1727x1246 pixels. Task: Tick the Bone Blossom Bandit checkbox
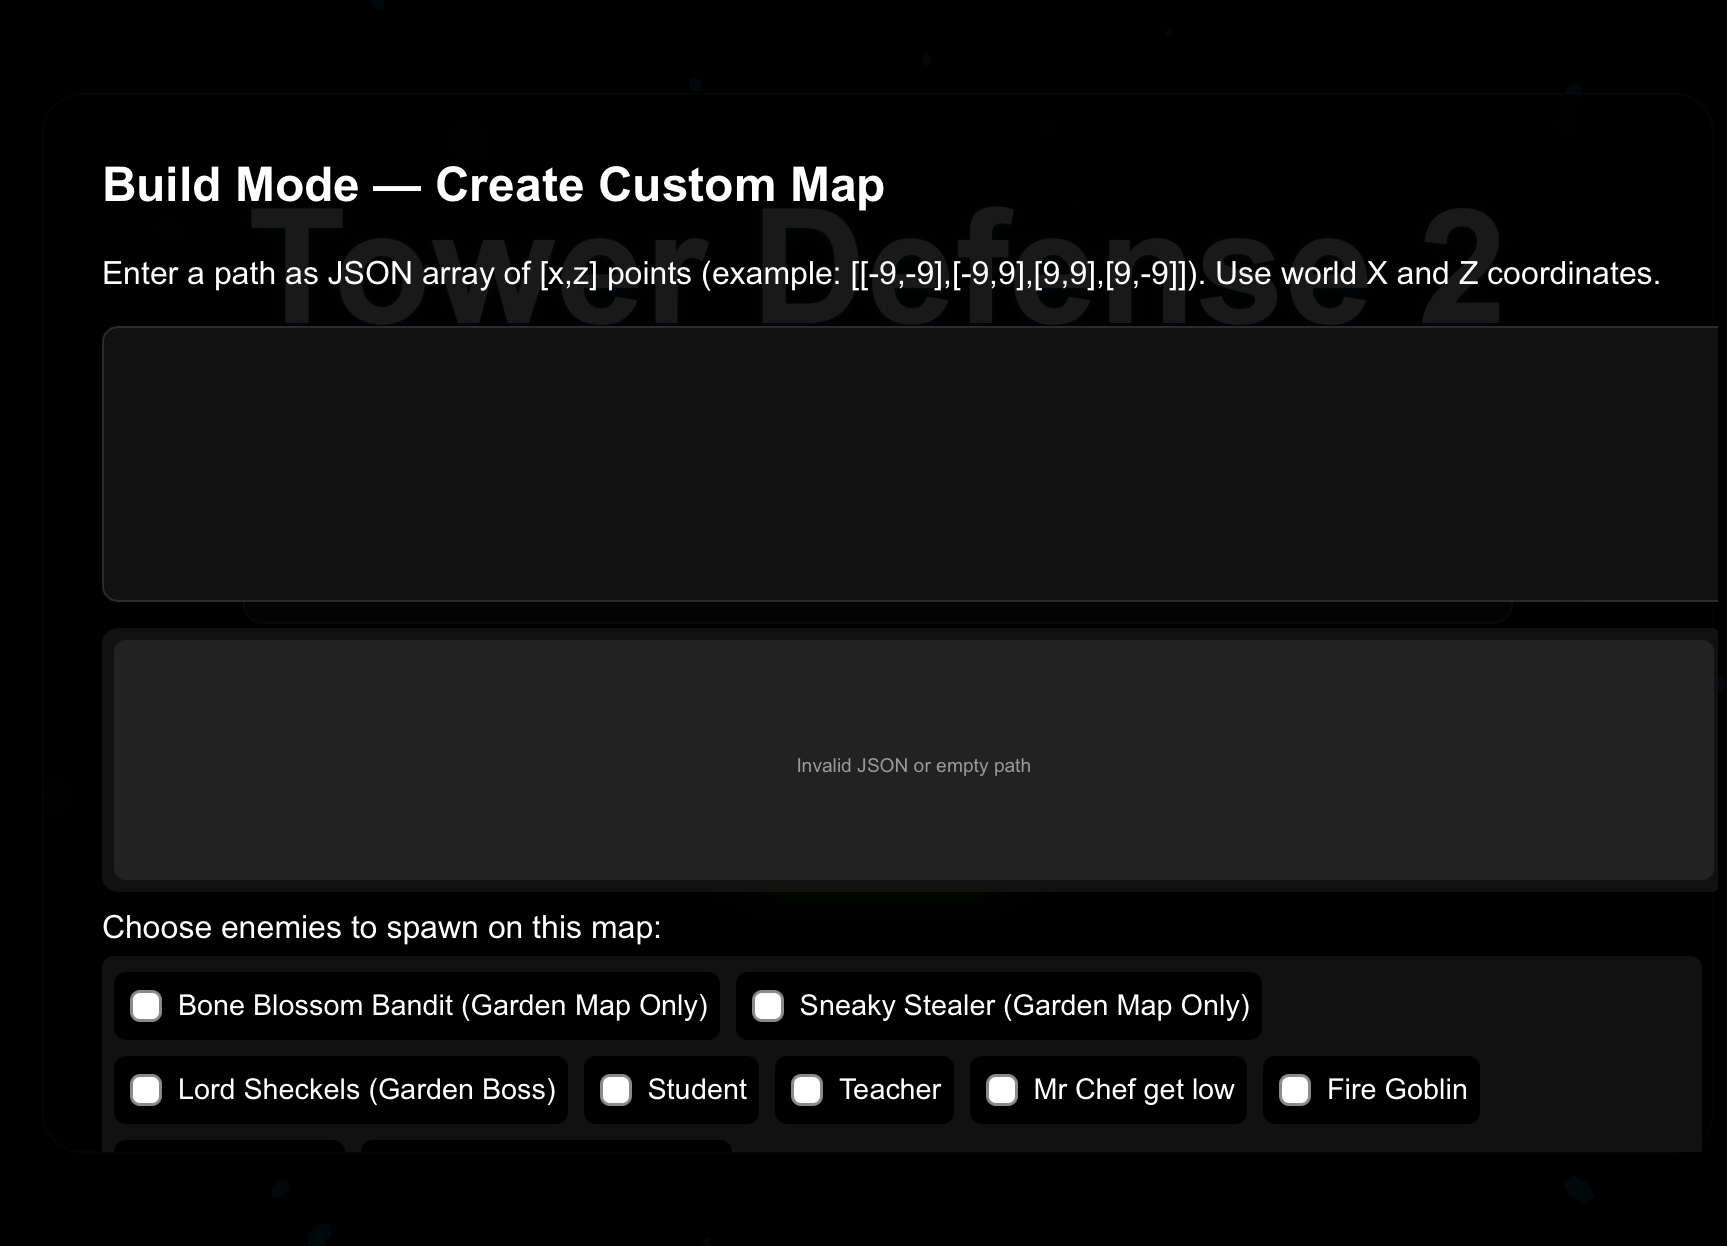tap(146, 1006)
